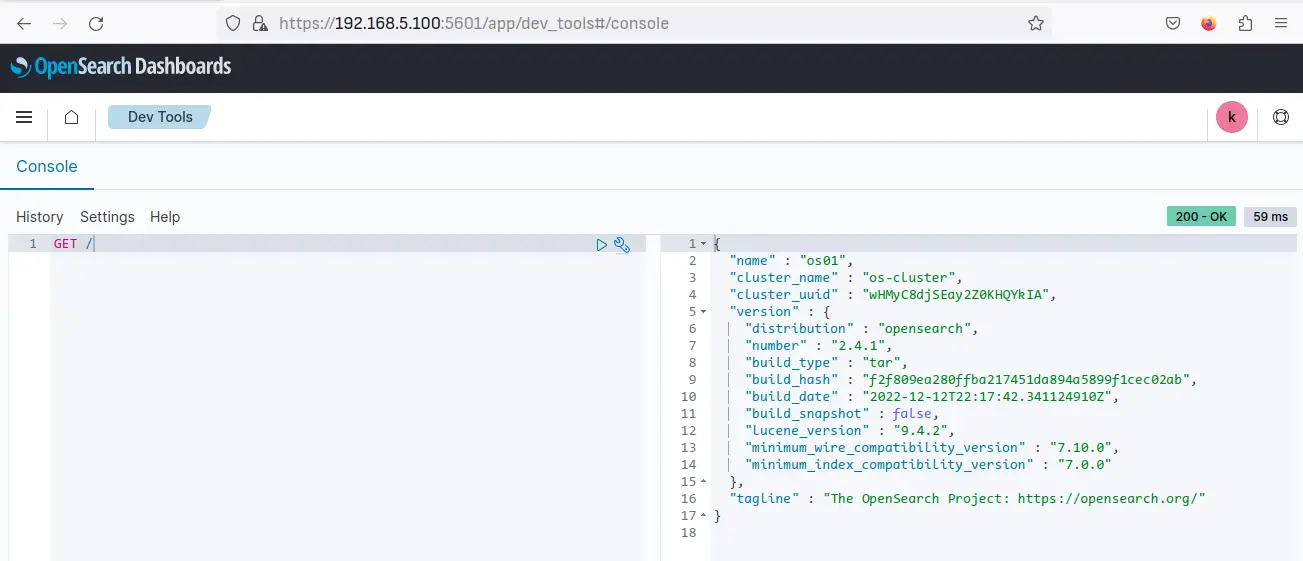Click the OpenSearch Dashboards logo
Image resolution: width=1303 pixels, height=561 pixels.
coord(121,67)
